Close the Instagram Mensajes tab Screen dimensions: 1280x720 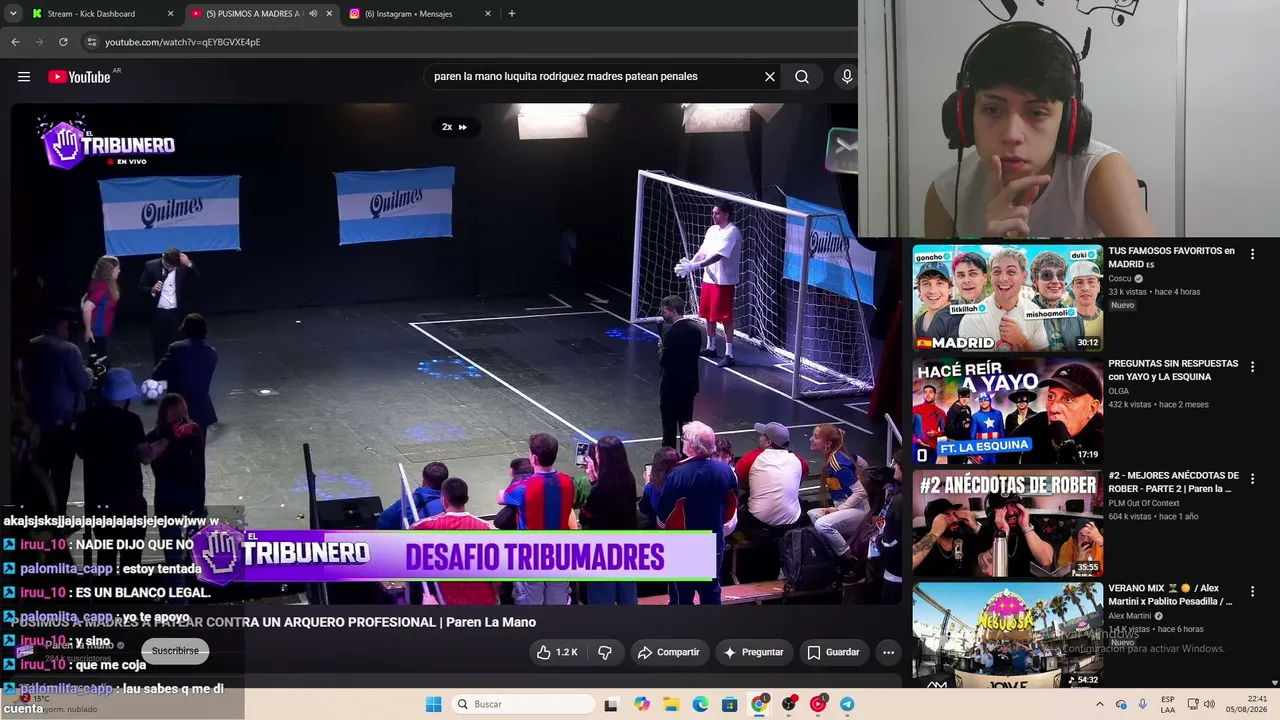pos(488,14)
